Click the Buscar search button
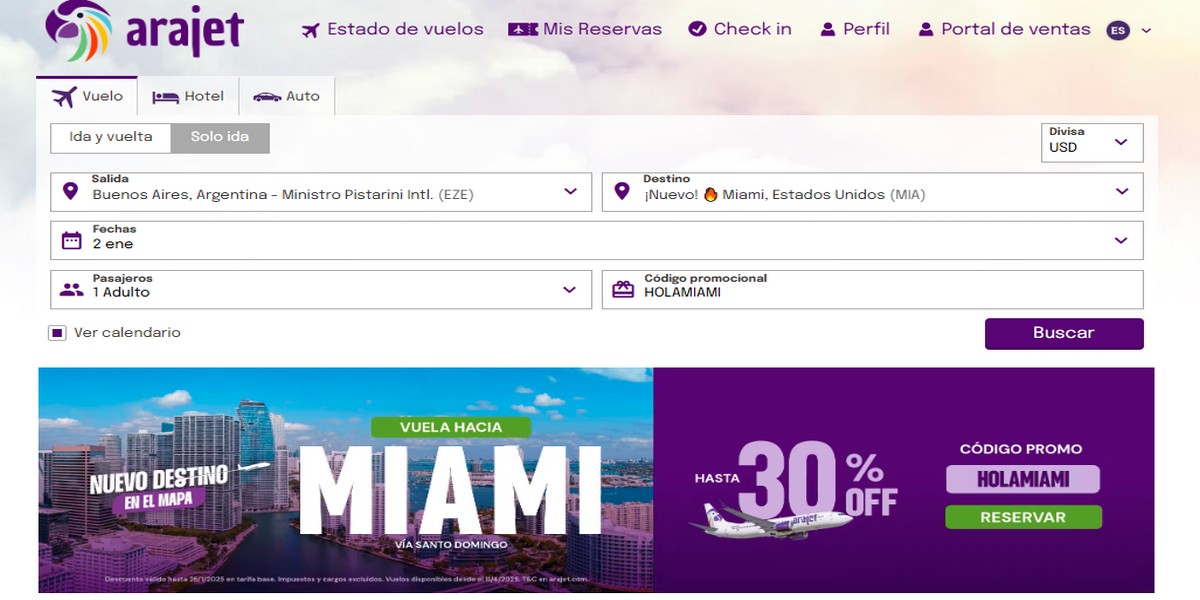The height and width of the screenshot is (600, 1200). tap(1064, 333)
